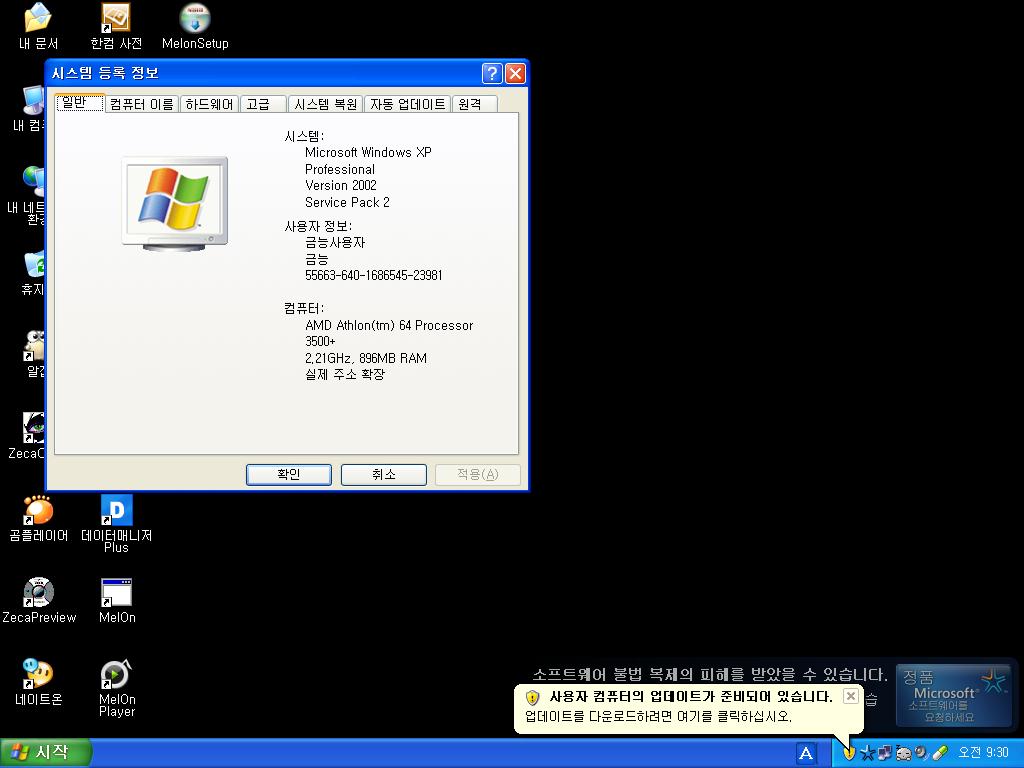Switch to the 시스템 복원 tab

click(x=325, y=104)
